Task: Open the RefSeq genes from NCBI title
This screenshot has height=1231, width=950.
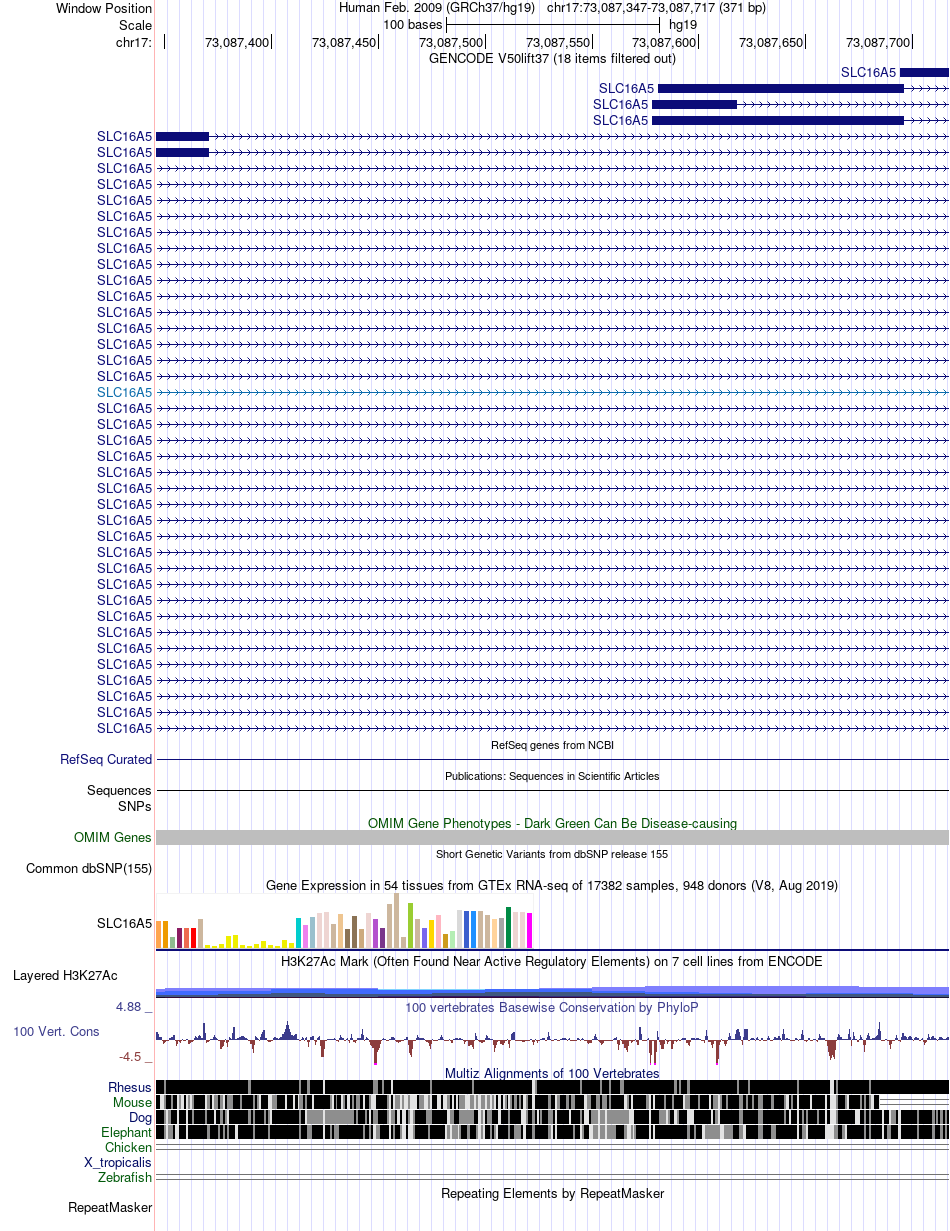Action: 552,745
